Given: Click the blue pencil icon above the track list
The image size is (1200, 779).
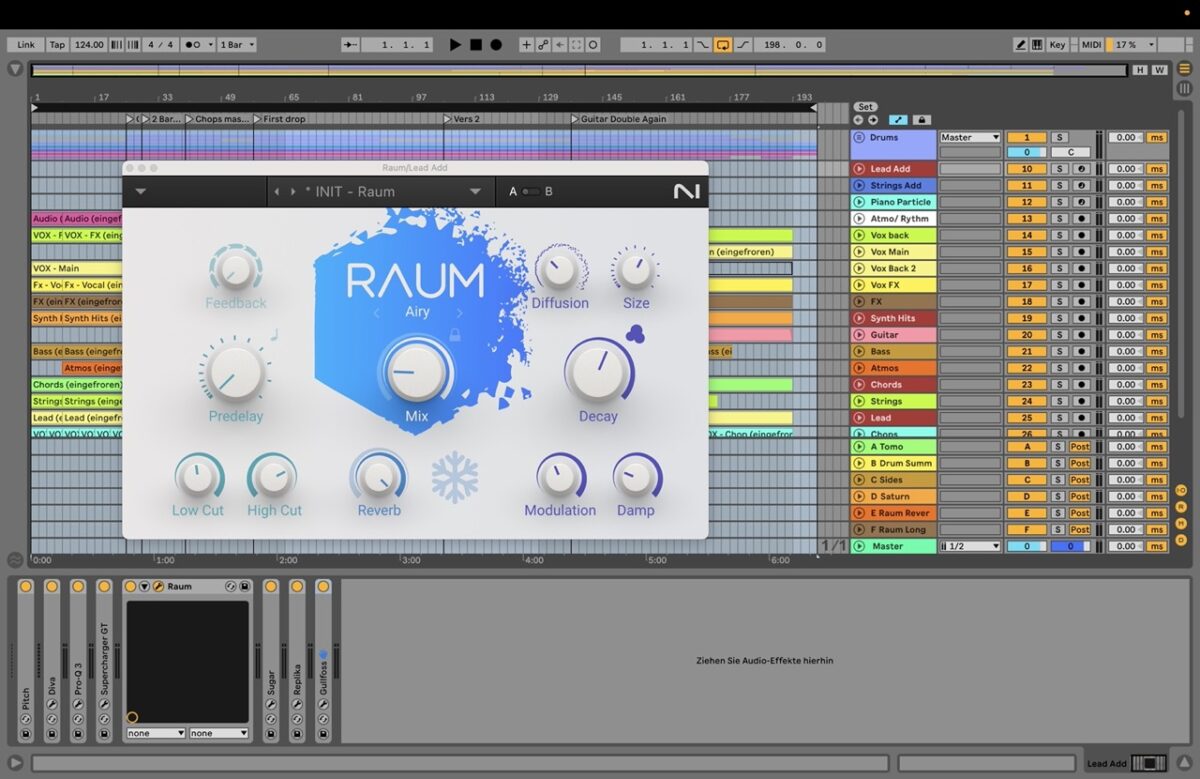Looking at the screenshot, I should click(898, 119).
